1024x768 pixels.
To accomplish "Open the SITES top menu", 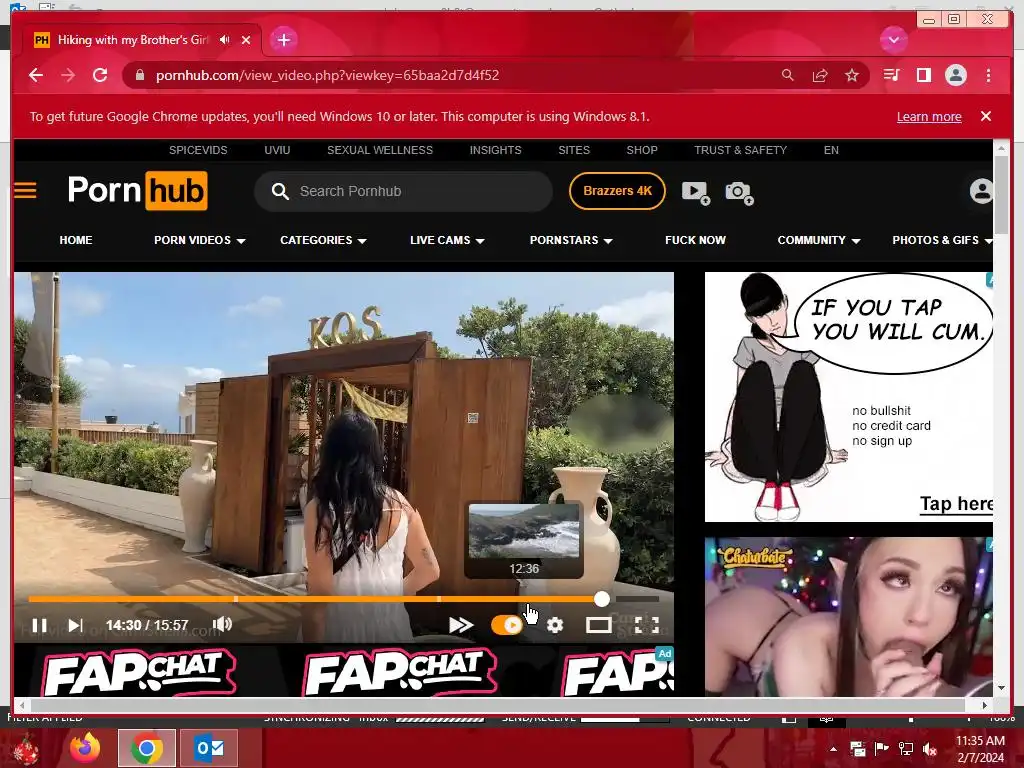I will point(574,150).
